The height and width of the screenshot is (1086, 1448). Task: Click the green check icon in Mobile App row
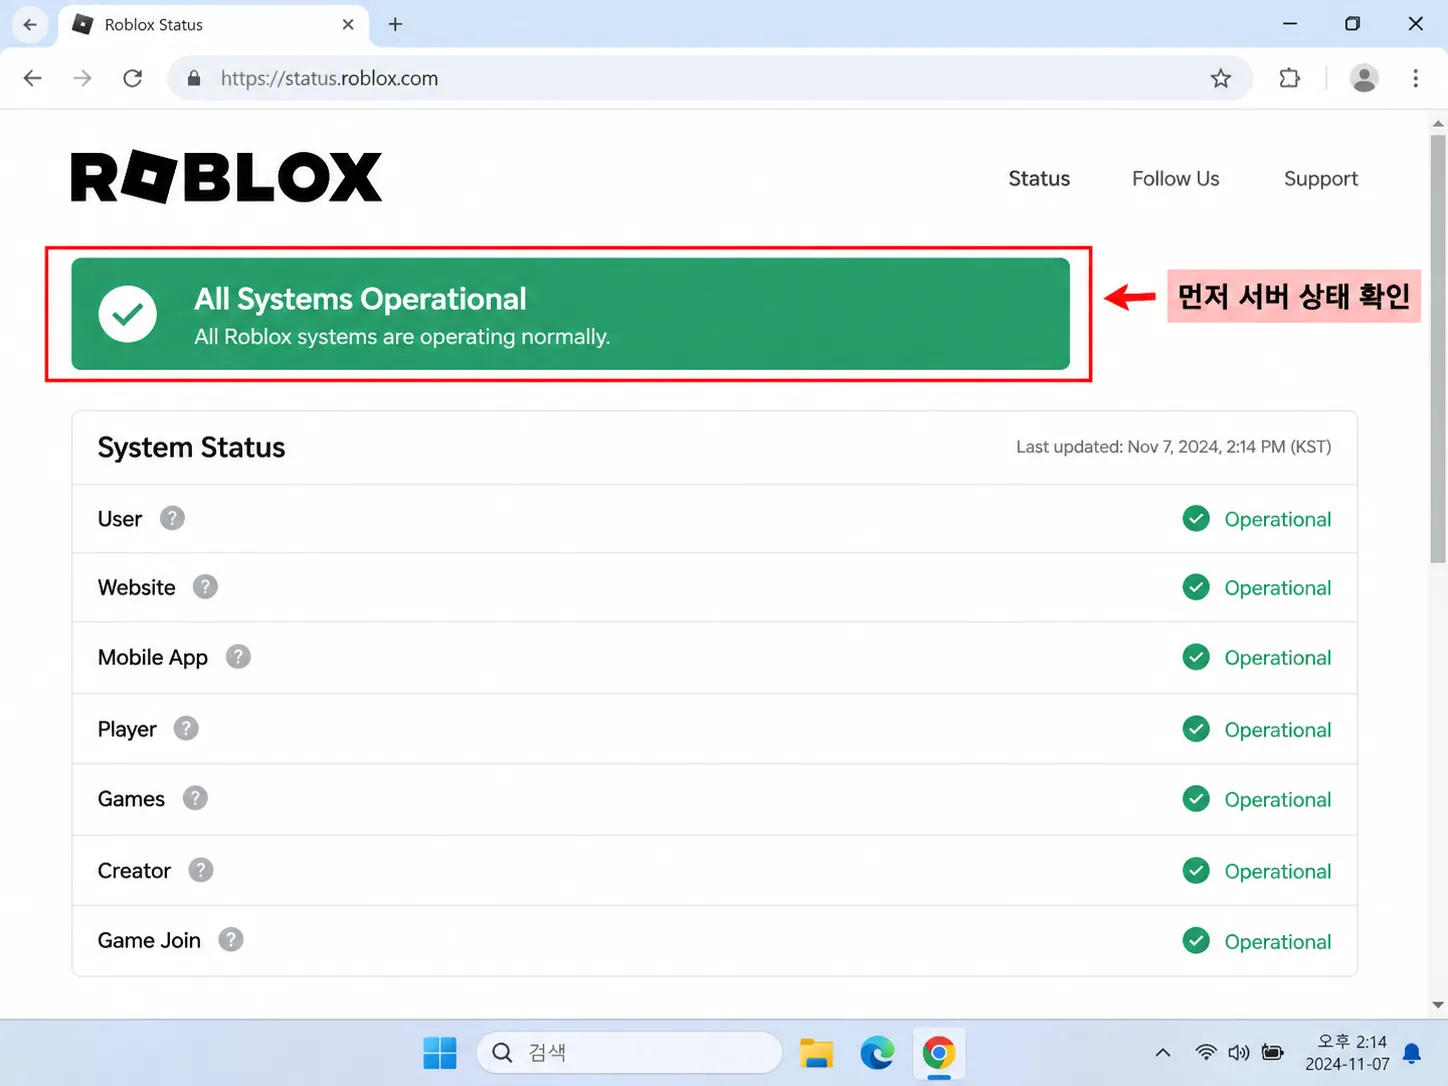pos(1196,657)
